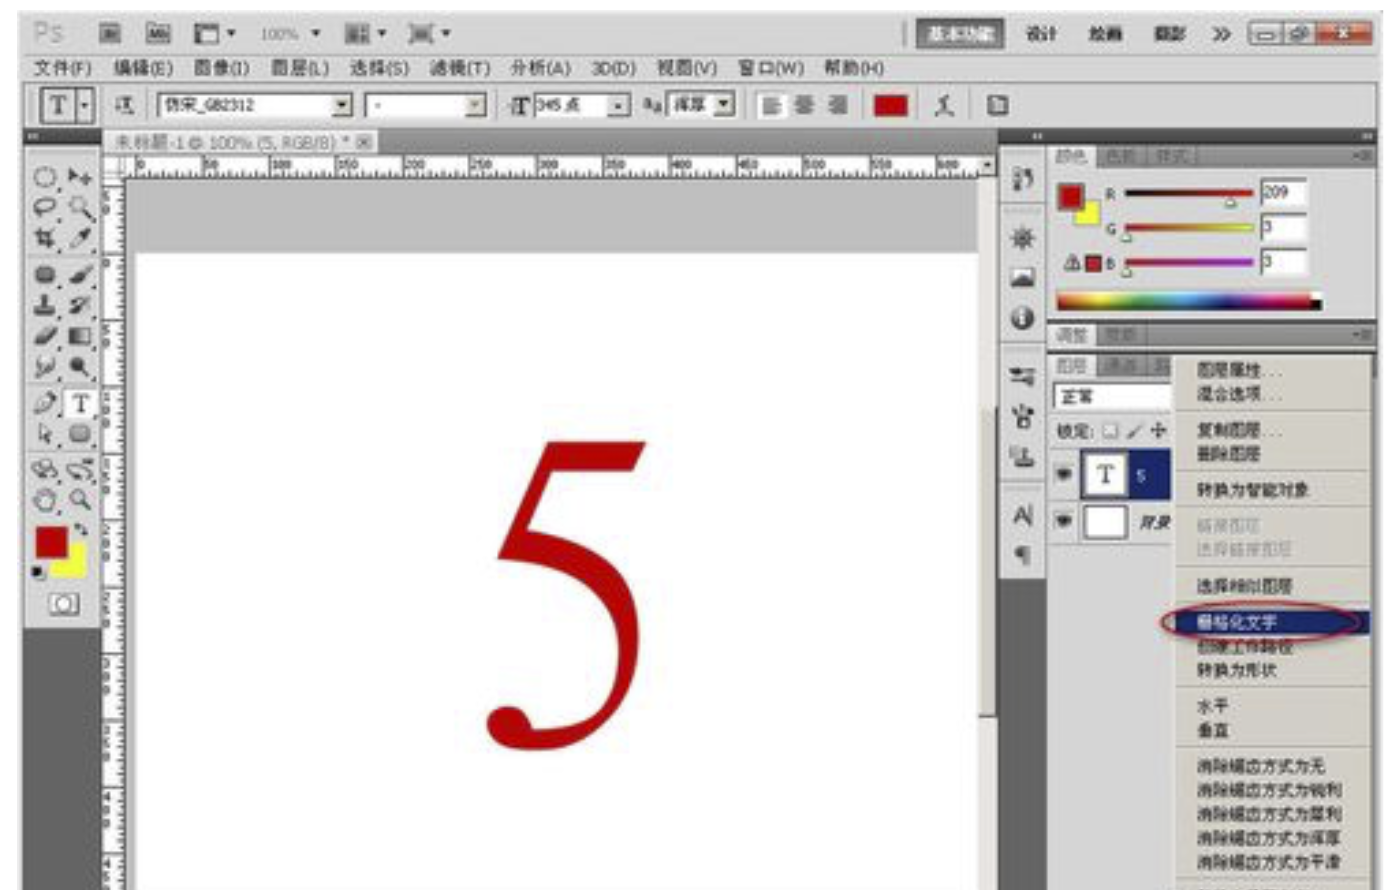Hide the text layer '5' eye icon
Screen dimensions: 1394x890
click(1064, 474)
